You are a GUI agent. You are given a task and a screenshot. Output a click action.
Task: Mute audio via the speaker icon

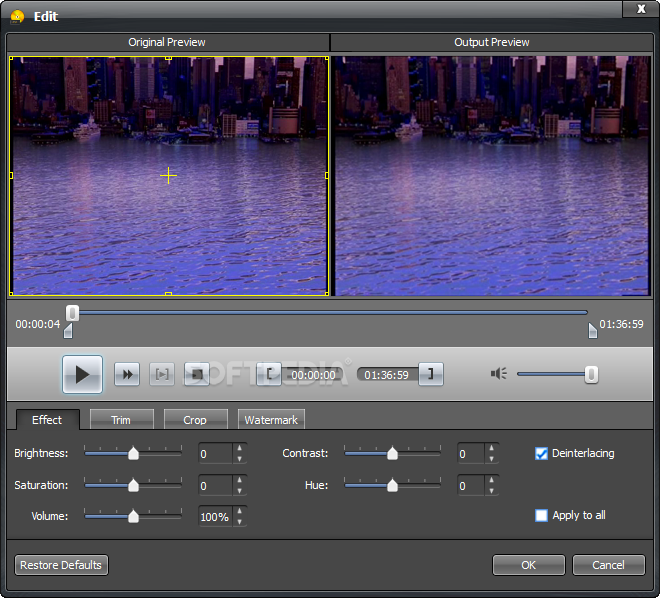click(499, 374)
